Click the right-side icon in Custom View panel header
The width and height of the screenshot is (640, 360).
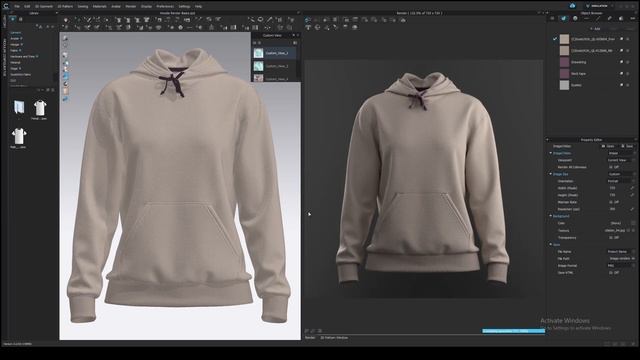point(295,43)
